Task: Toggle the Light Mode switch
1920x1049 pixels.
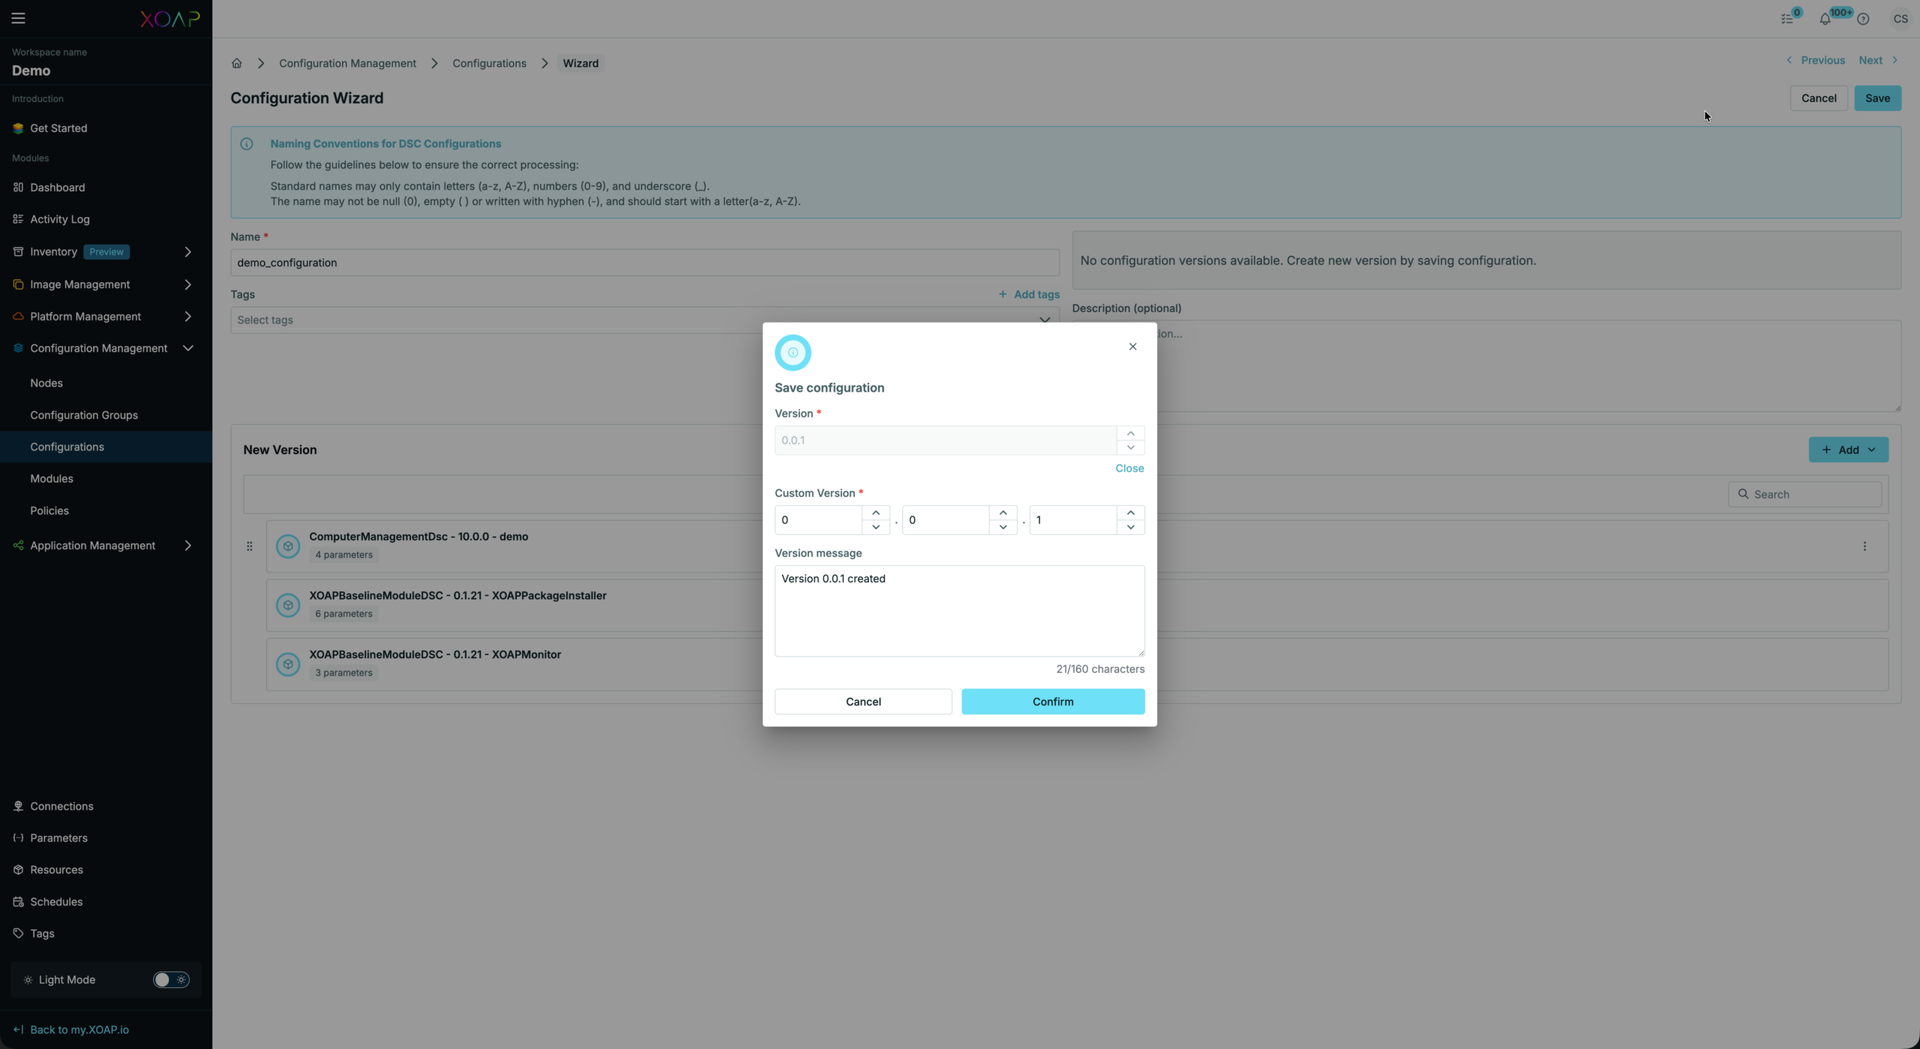Action: click(x=170, y=980)
